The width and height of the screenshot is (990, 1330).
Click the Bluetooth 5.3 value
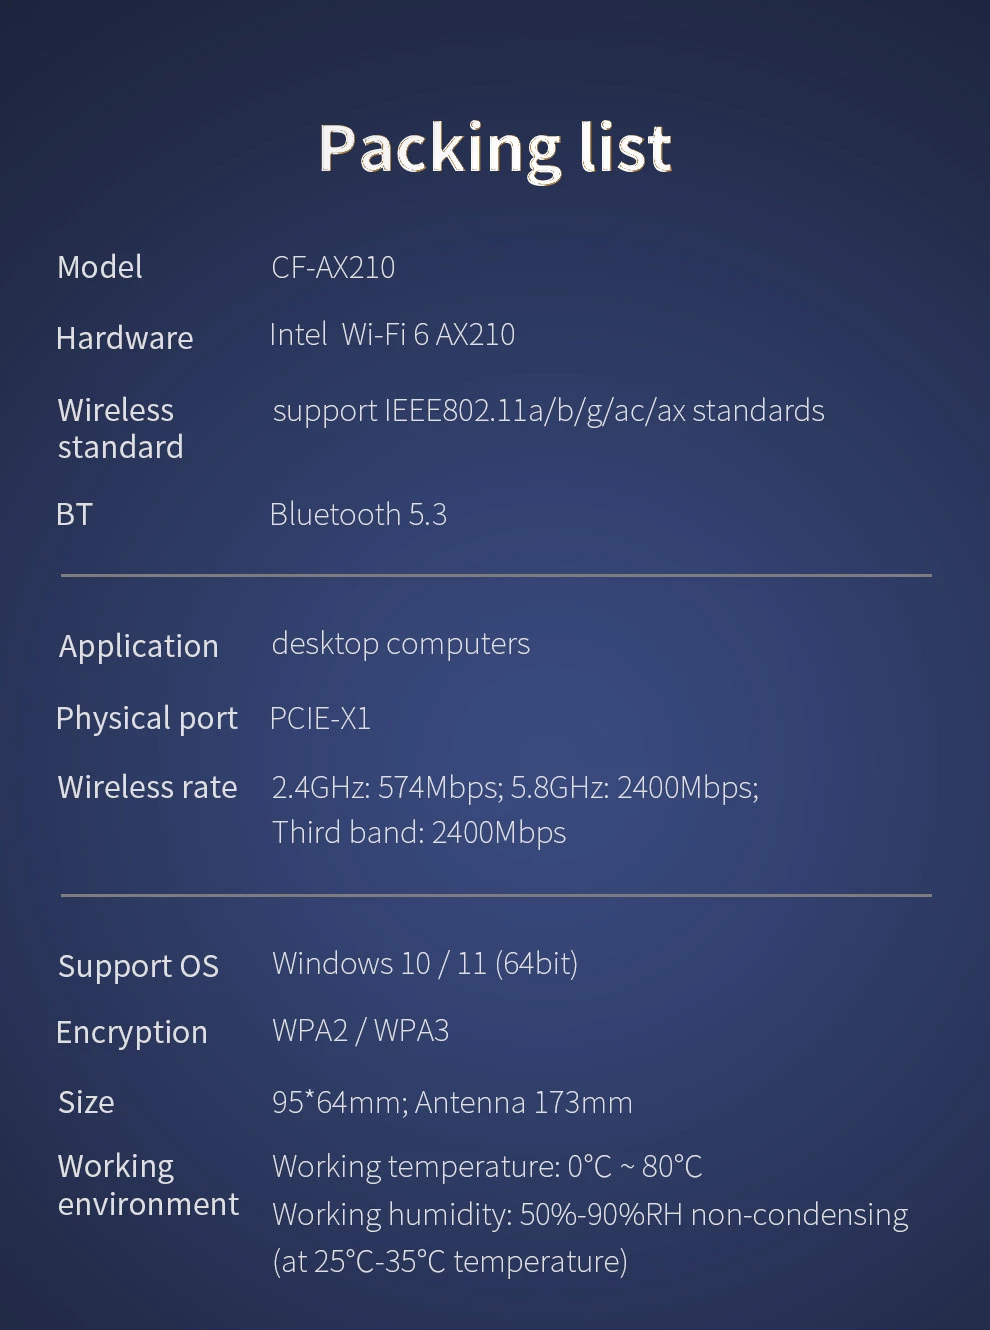click(358, 514)
